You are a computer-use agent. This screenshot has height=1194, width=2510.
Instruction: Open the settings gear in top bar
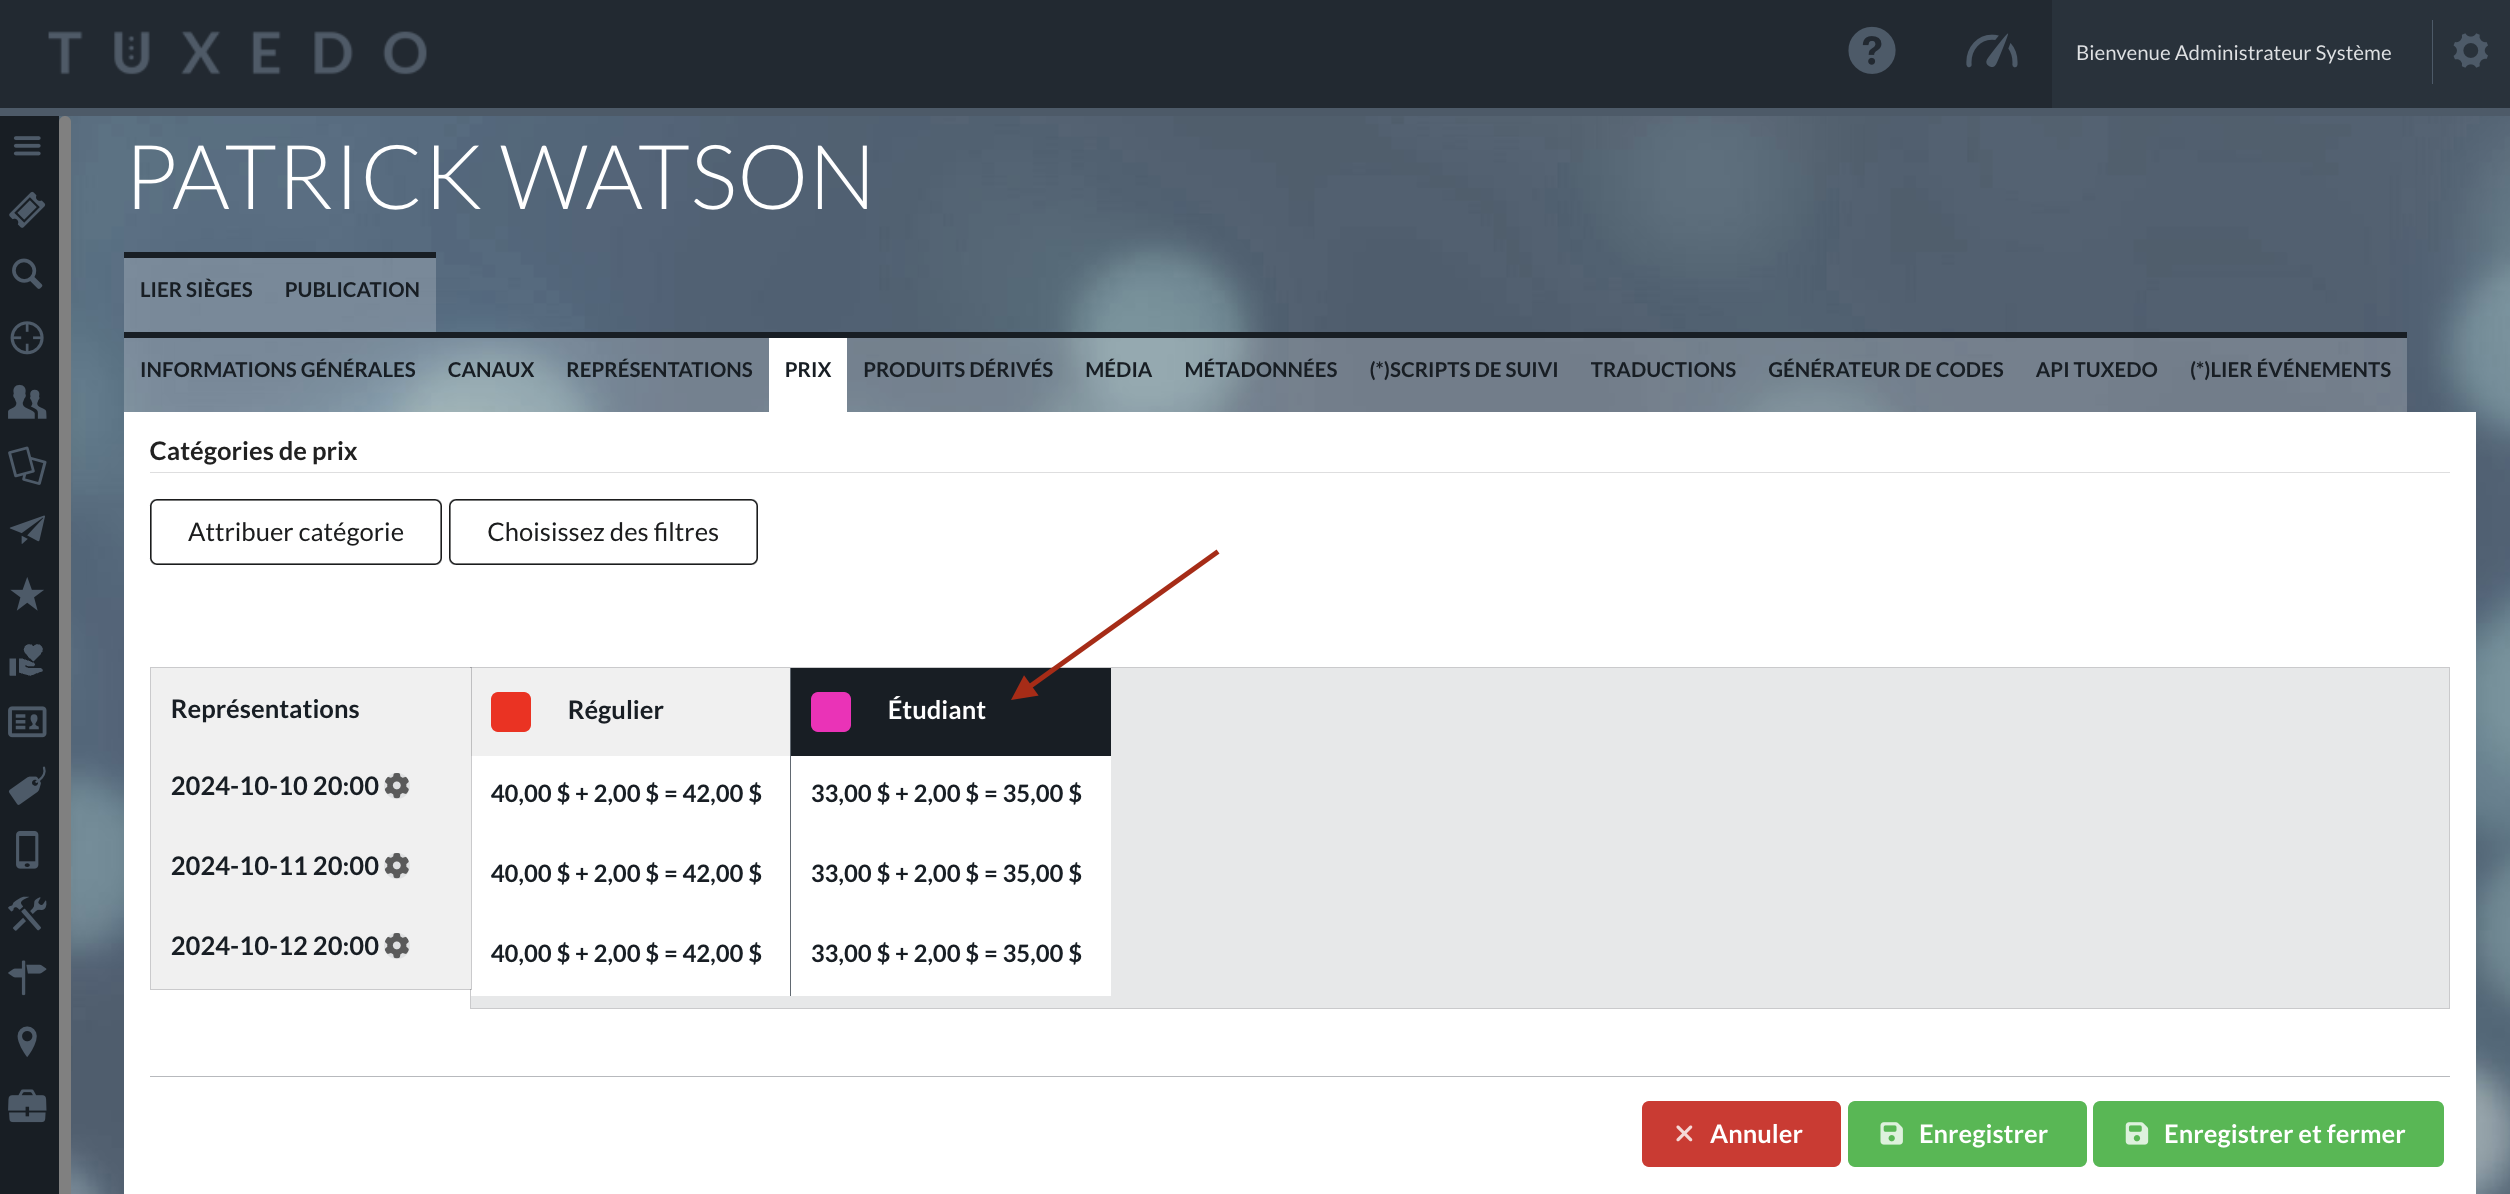[2470, 51]
